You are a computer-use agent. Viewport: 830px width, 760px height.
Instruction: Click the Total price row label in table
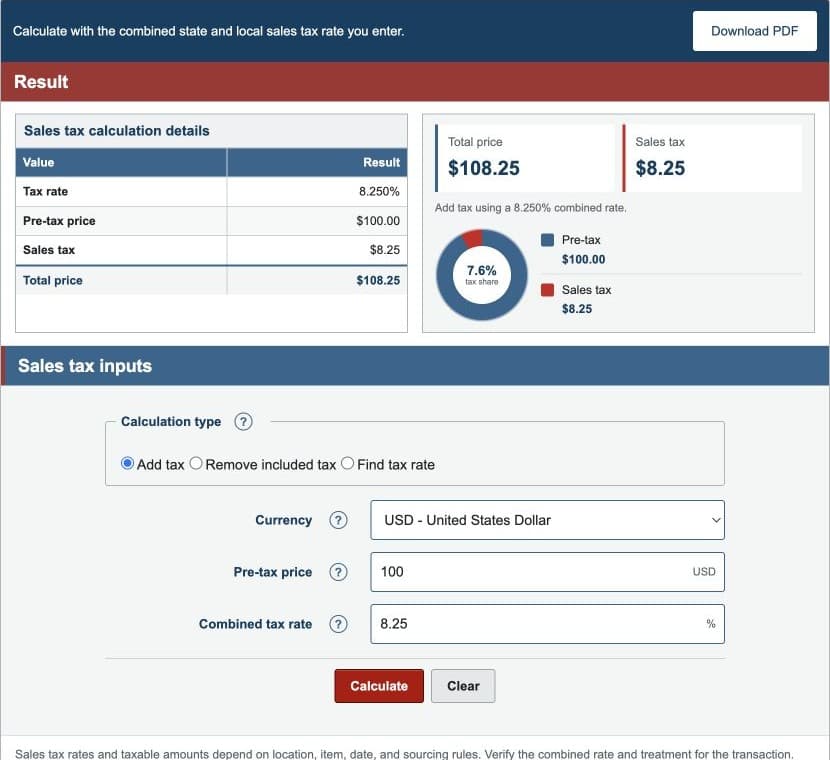click(x=53, y=281)
